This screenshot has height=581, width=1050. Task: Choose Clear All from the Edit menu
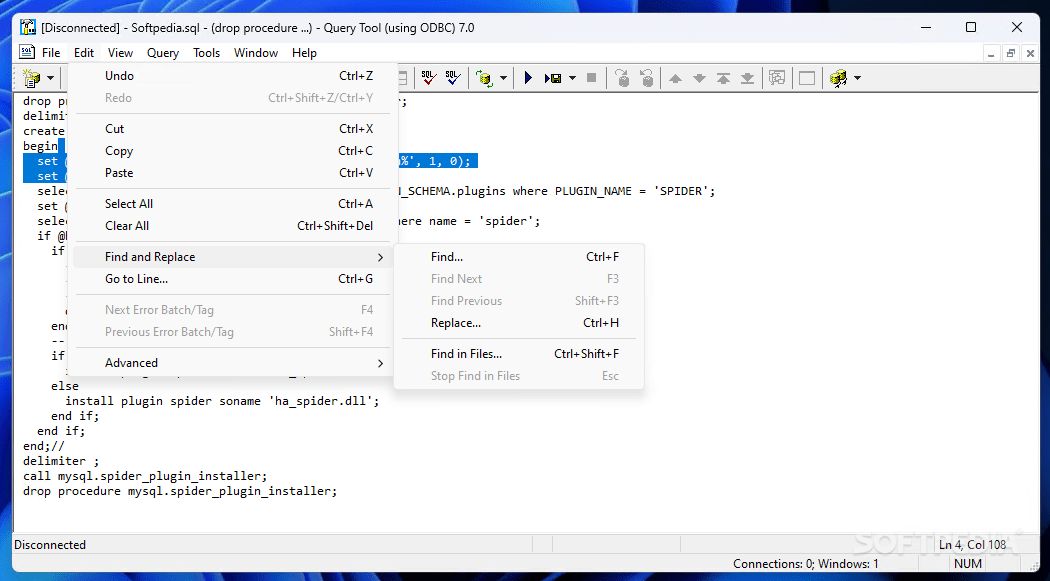pos(232,226)
